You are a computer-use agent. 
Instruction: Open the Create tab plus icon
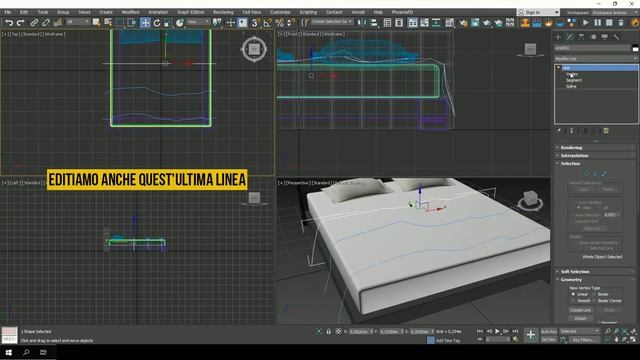(558, 37)
